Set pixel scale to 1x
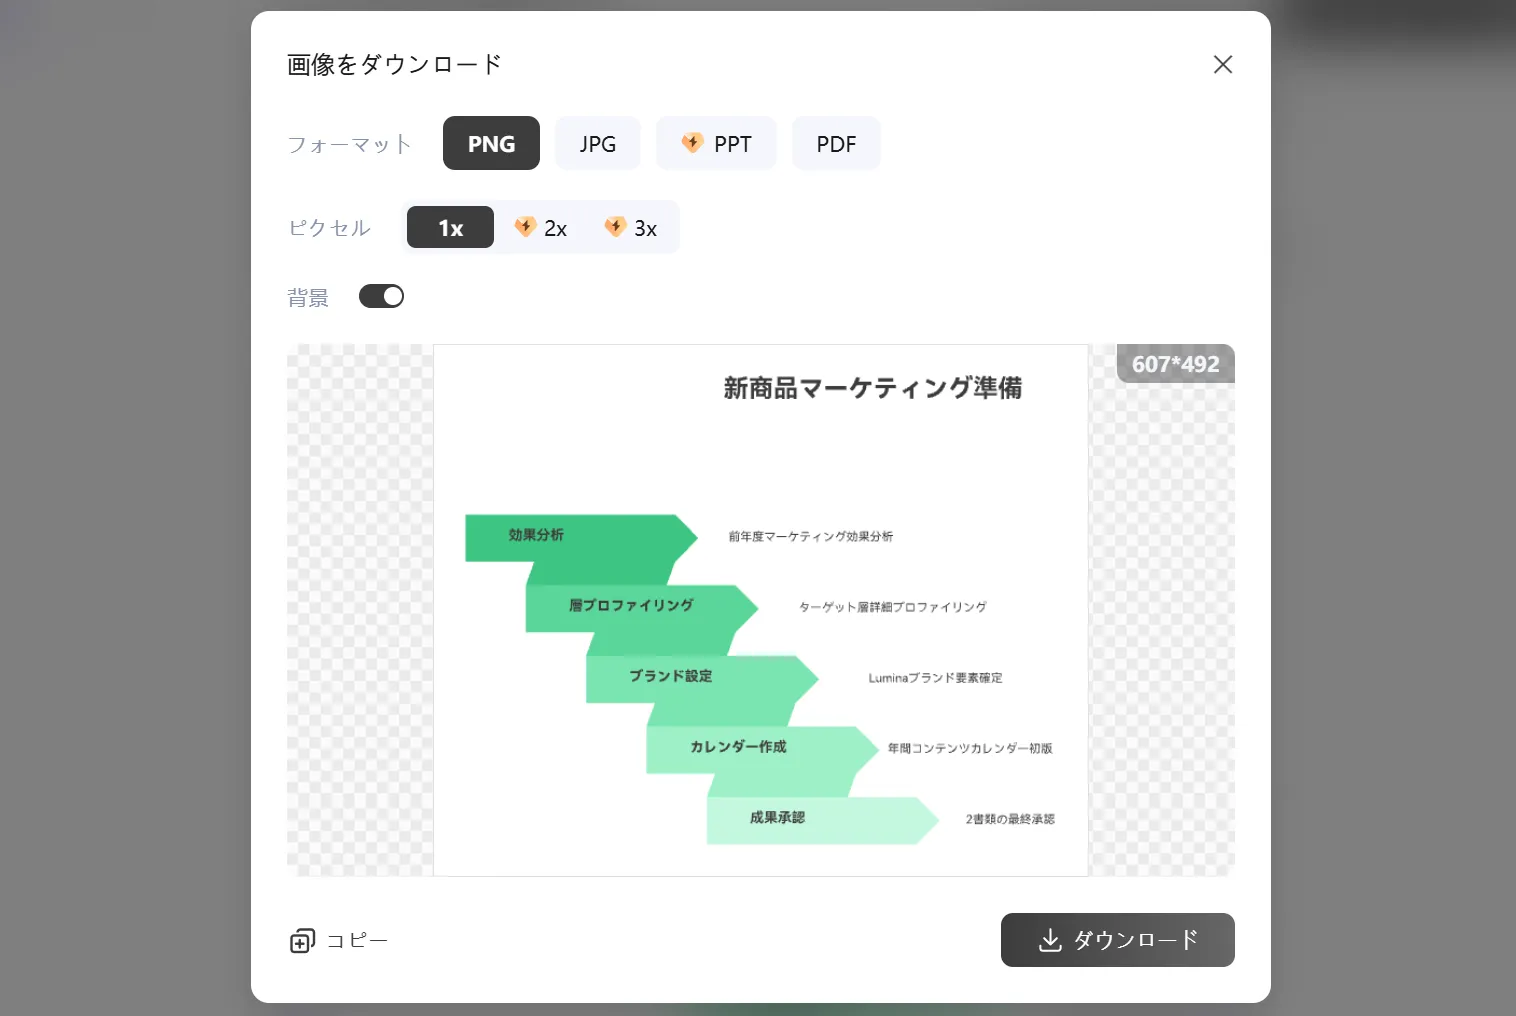 click(x=450, y=228)
